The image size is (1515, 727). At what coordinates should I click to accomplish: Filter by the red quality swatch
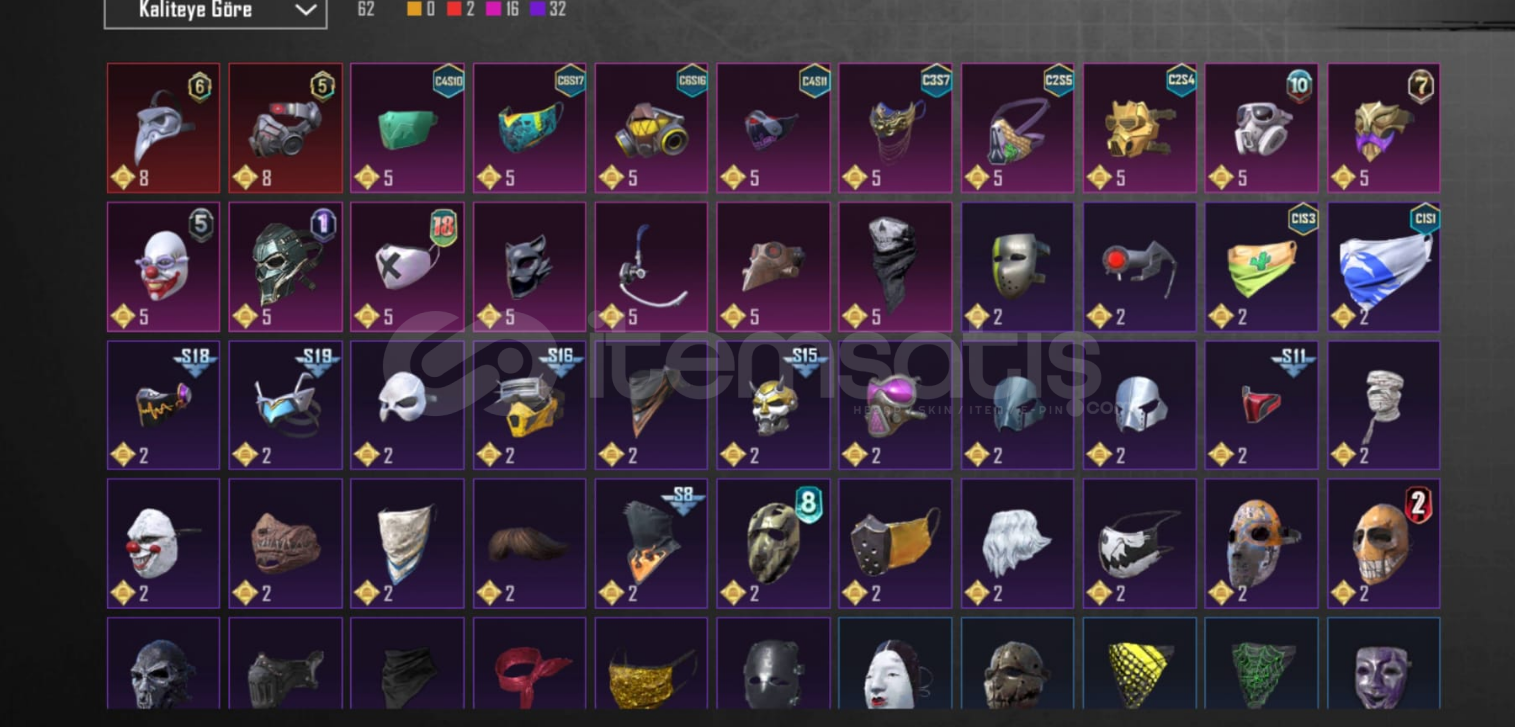[x=455, y=10]
